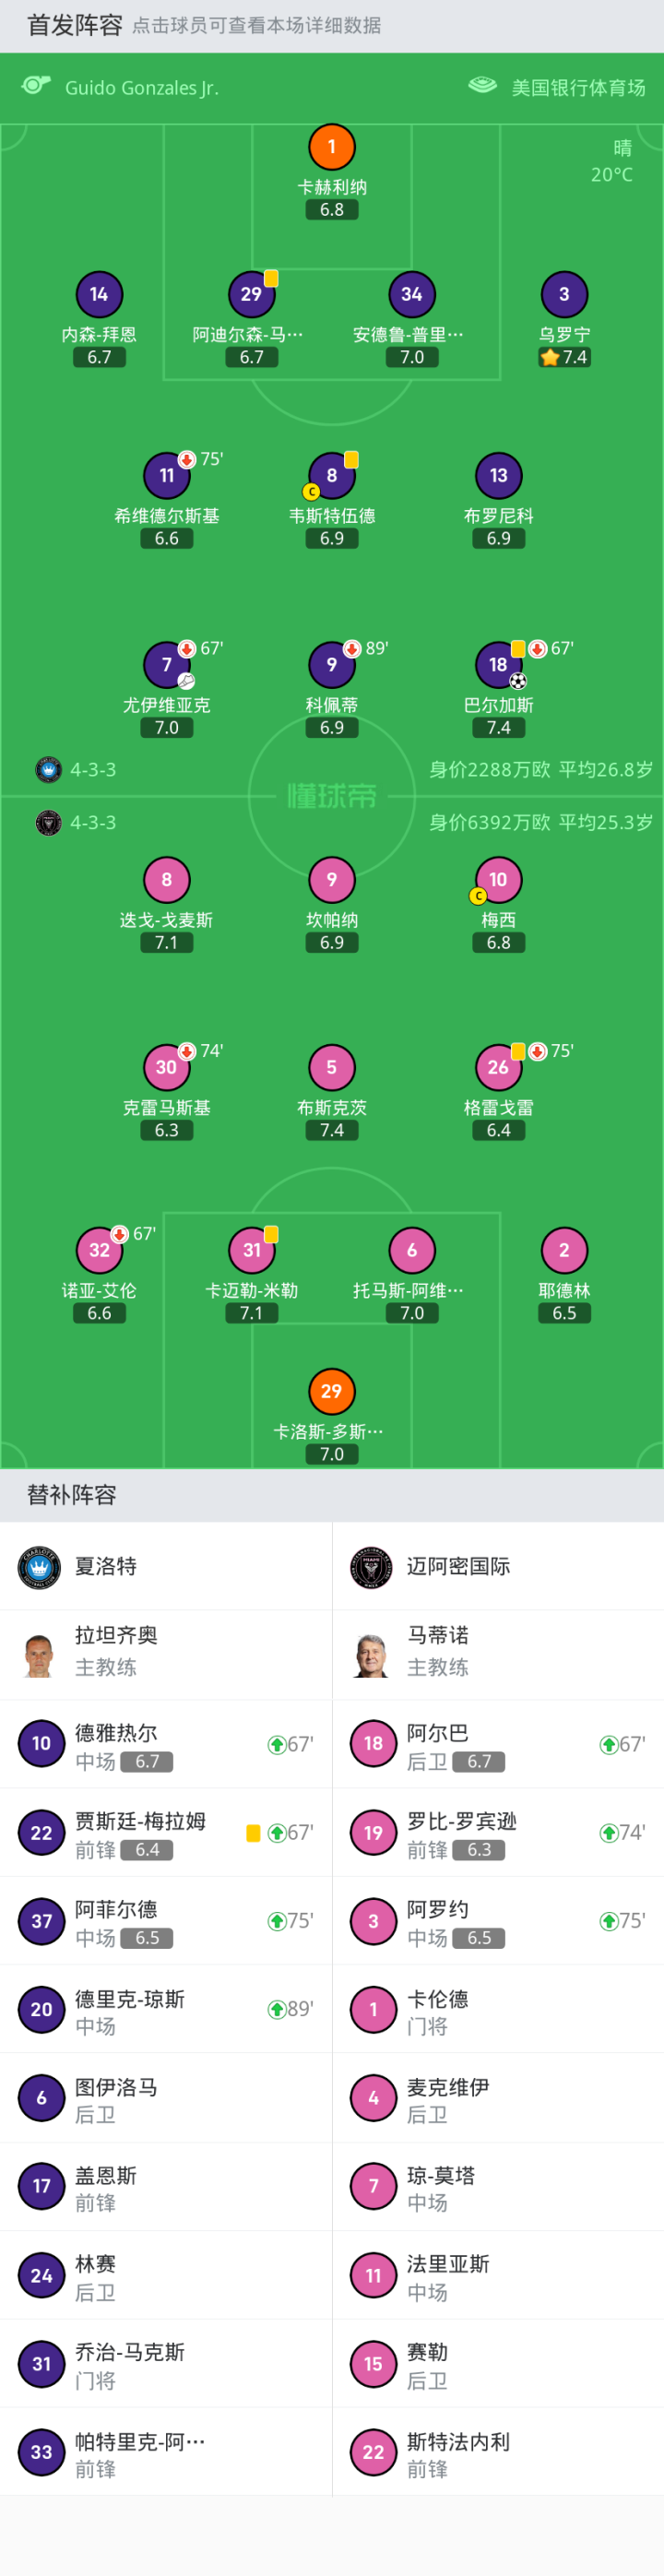Tap the 夏洛特 team crest in substitutes
Viewport: 664px width, 2576px height.
click(x=40, y=1566)
